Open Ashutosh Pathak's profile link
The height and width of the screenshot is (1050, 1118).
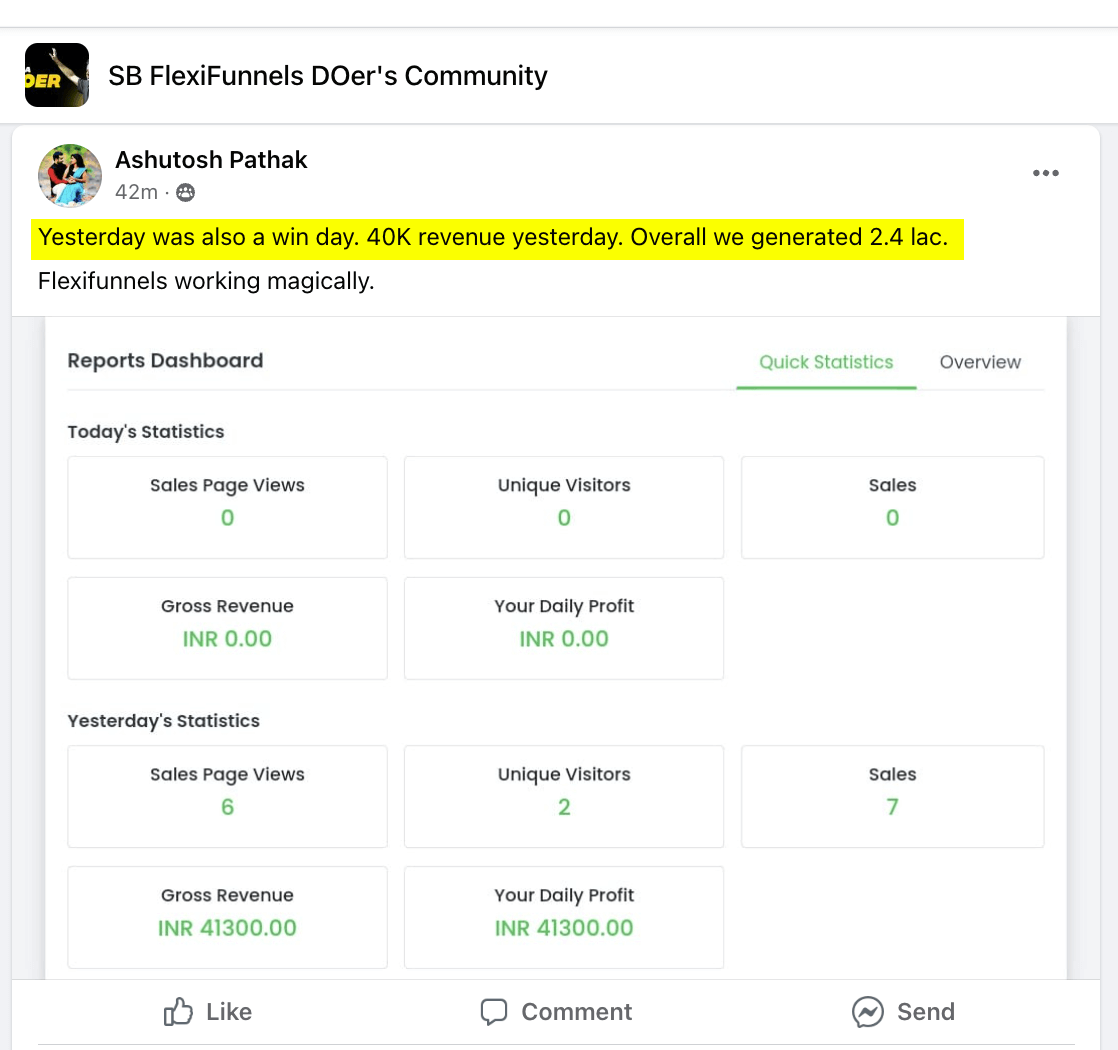click(211, 159)
